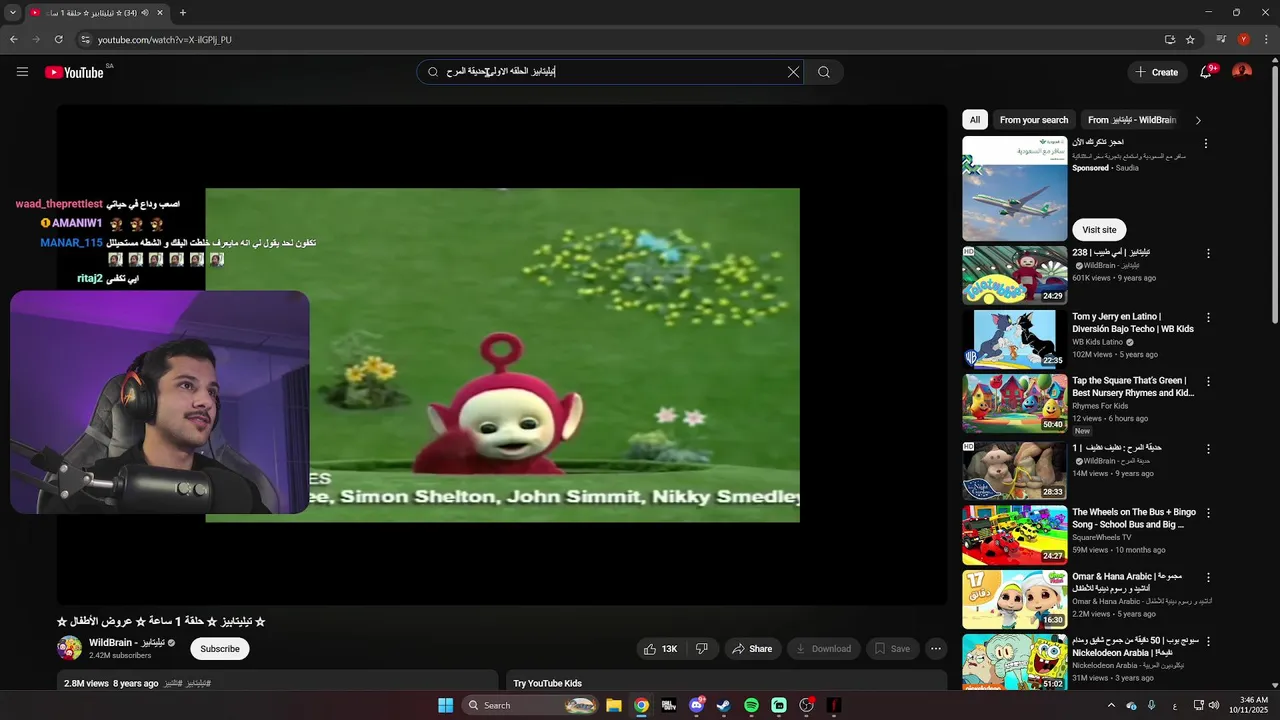This screenshot has height=720, width=1280.
Task: Open the YouTube hamburger guide menu
Action: click(22, 72)
